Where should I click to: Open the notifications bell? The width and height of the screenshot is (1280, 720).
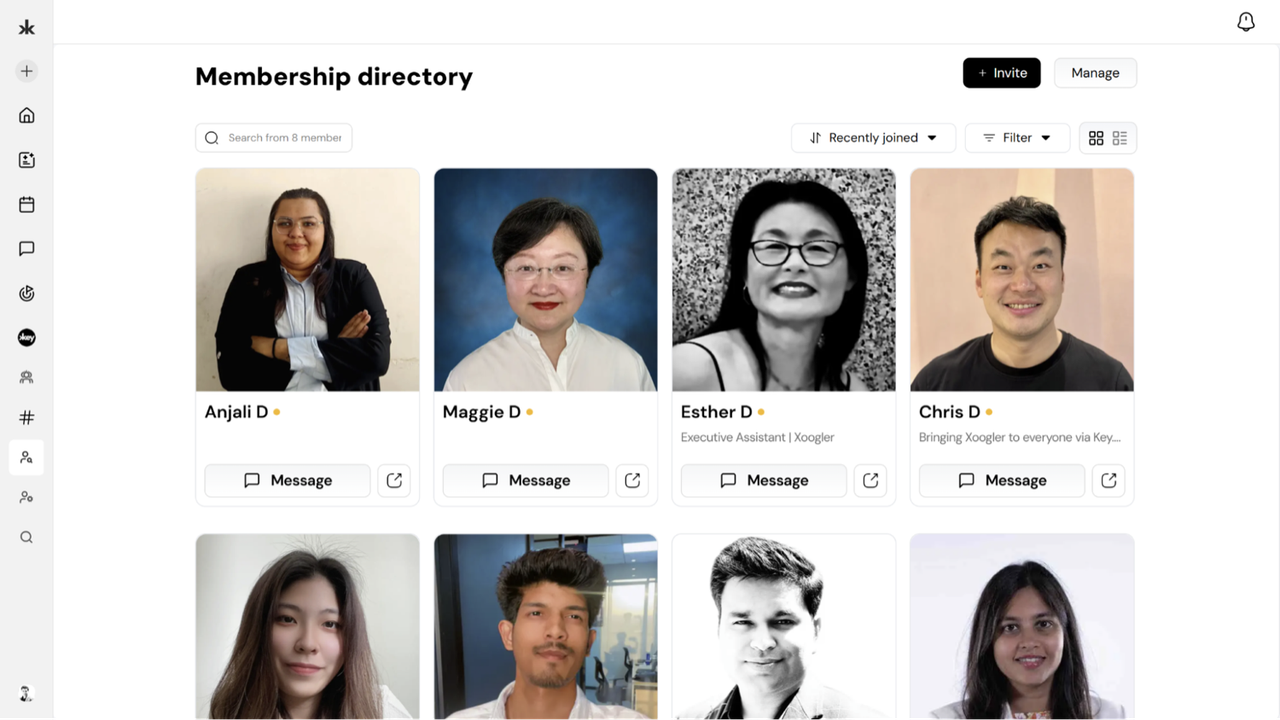coord(1245,22)
